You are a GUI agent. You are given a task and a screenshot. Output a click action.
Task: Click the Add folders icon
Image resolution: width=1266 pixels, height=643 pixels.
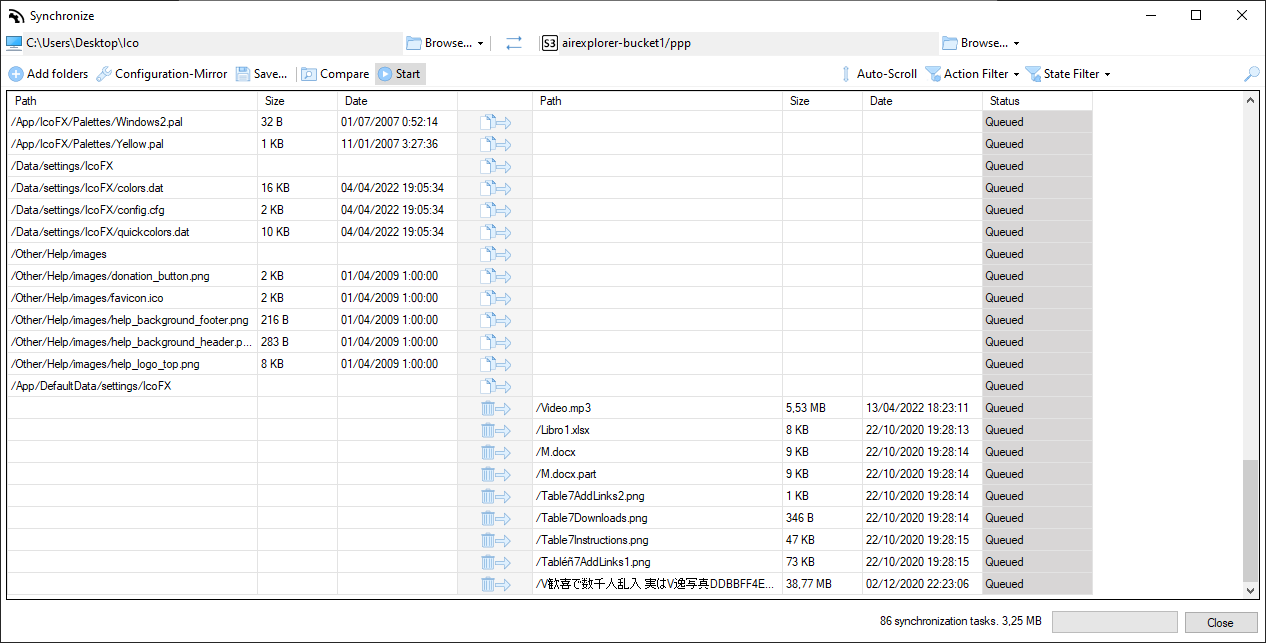coord(16,73)
